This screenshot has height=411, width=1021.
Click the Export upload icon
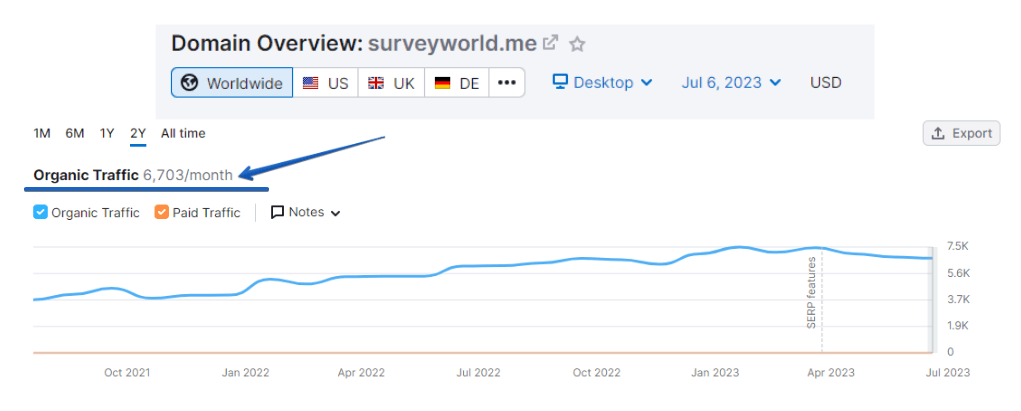tap(938, 134)
